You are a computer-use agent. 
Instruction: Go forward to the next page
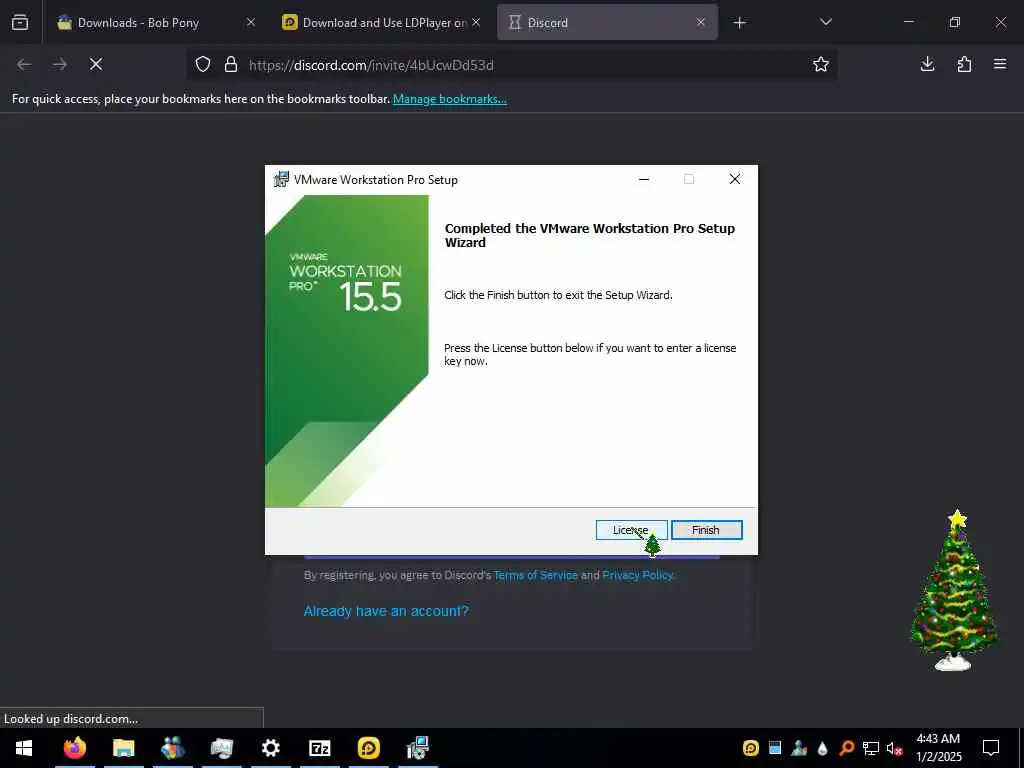[x=60, y=64]
